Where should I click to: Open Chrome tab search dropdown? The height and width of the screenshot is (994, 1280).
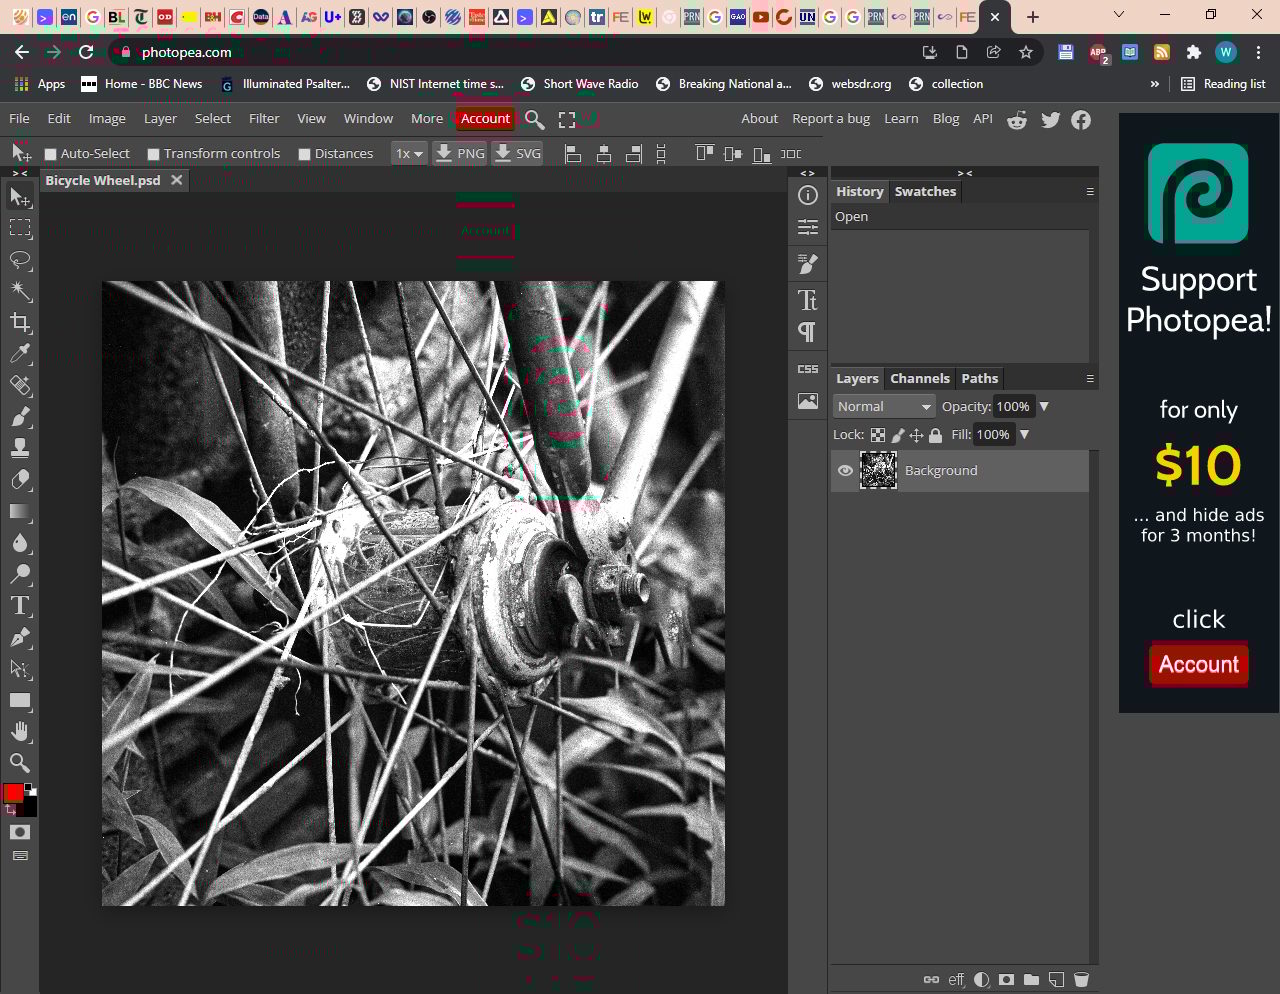(1119, 15)
